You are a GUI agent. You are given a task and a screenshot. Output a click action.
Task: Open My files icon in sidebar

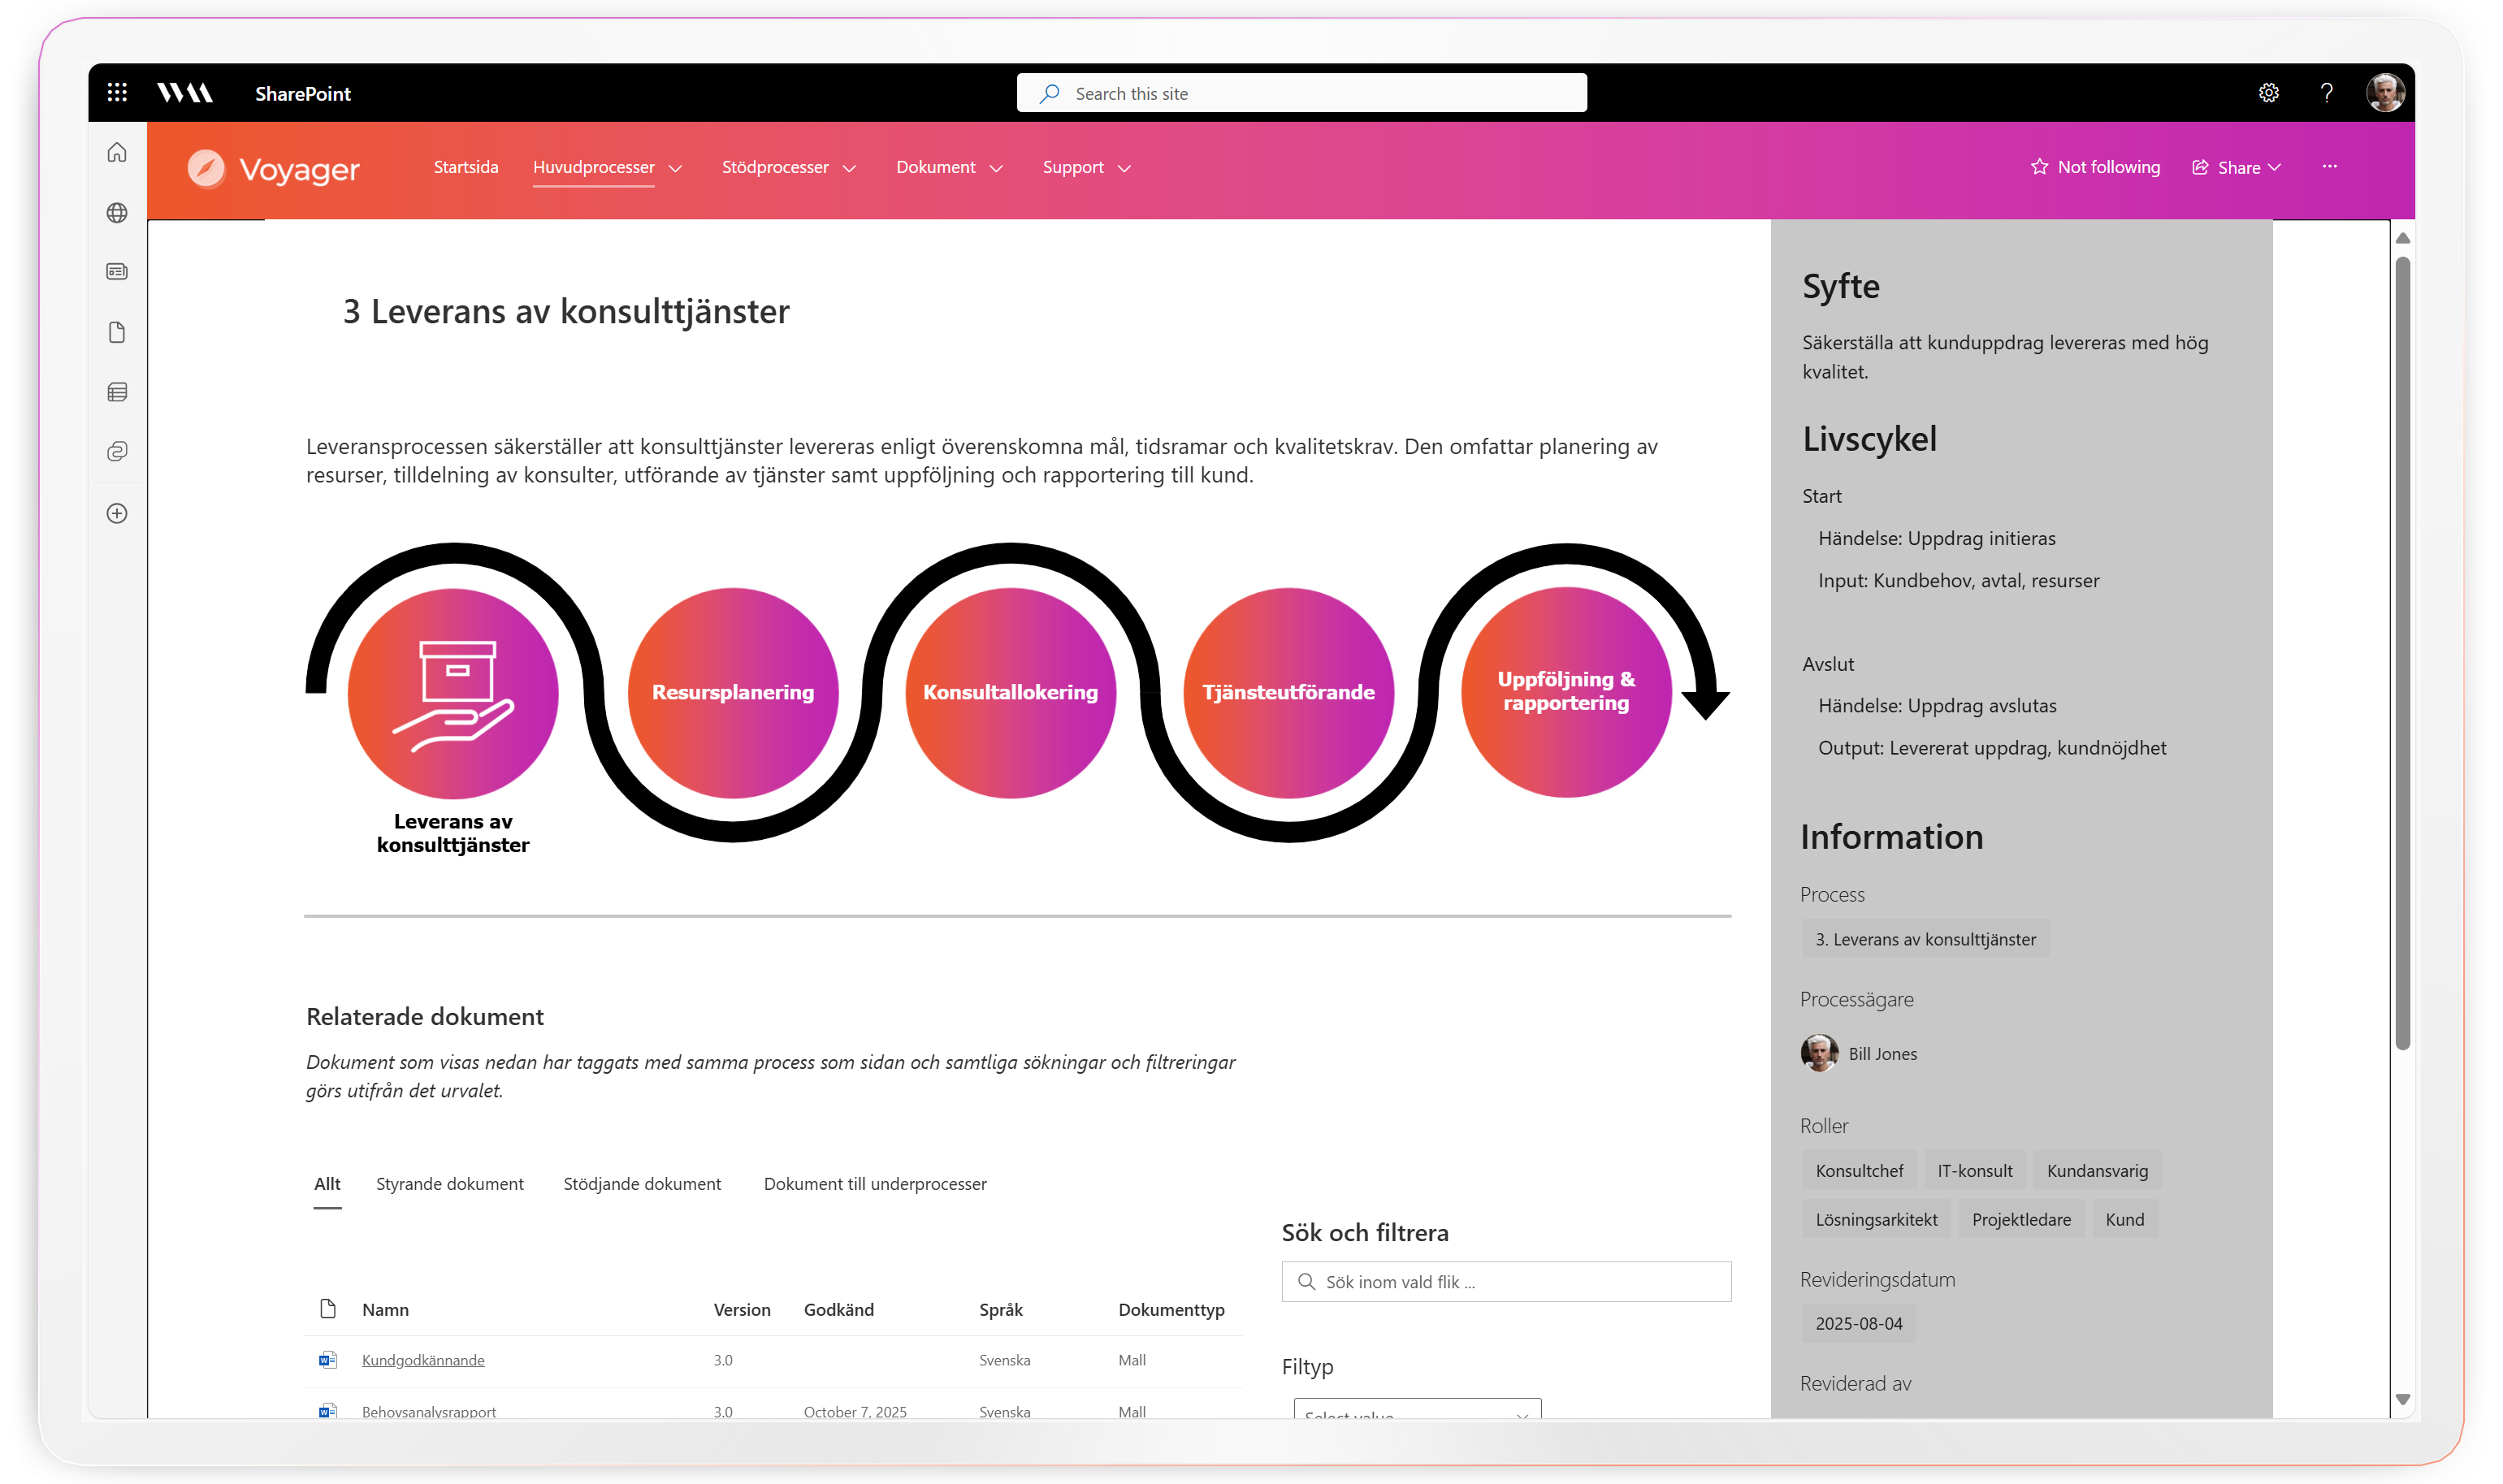click(117, 332)
